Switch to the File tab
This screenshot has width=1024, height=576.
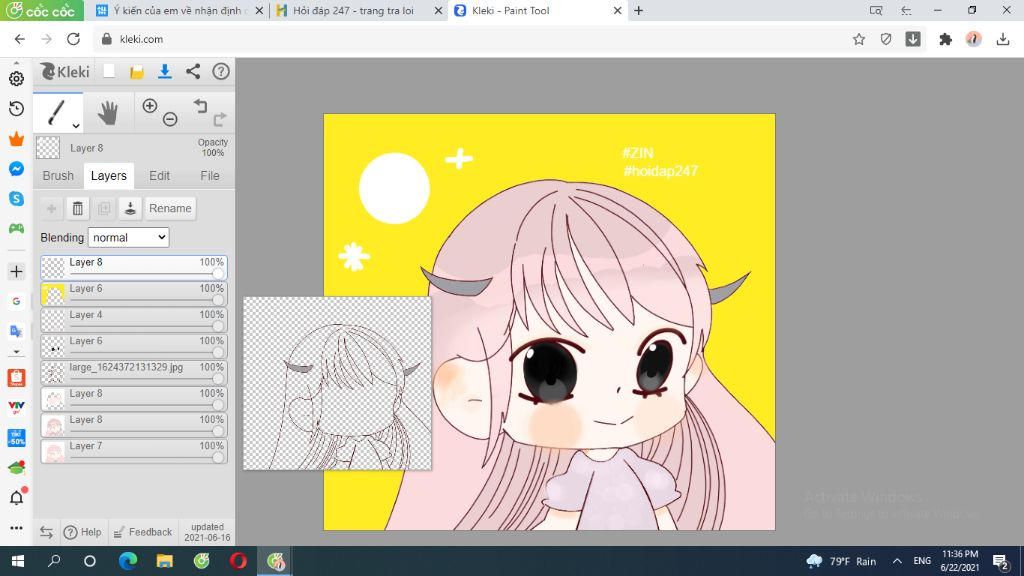[210, 176]
